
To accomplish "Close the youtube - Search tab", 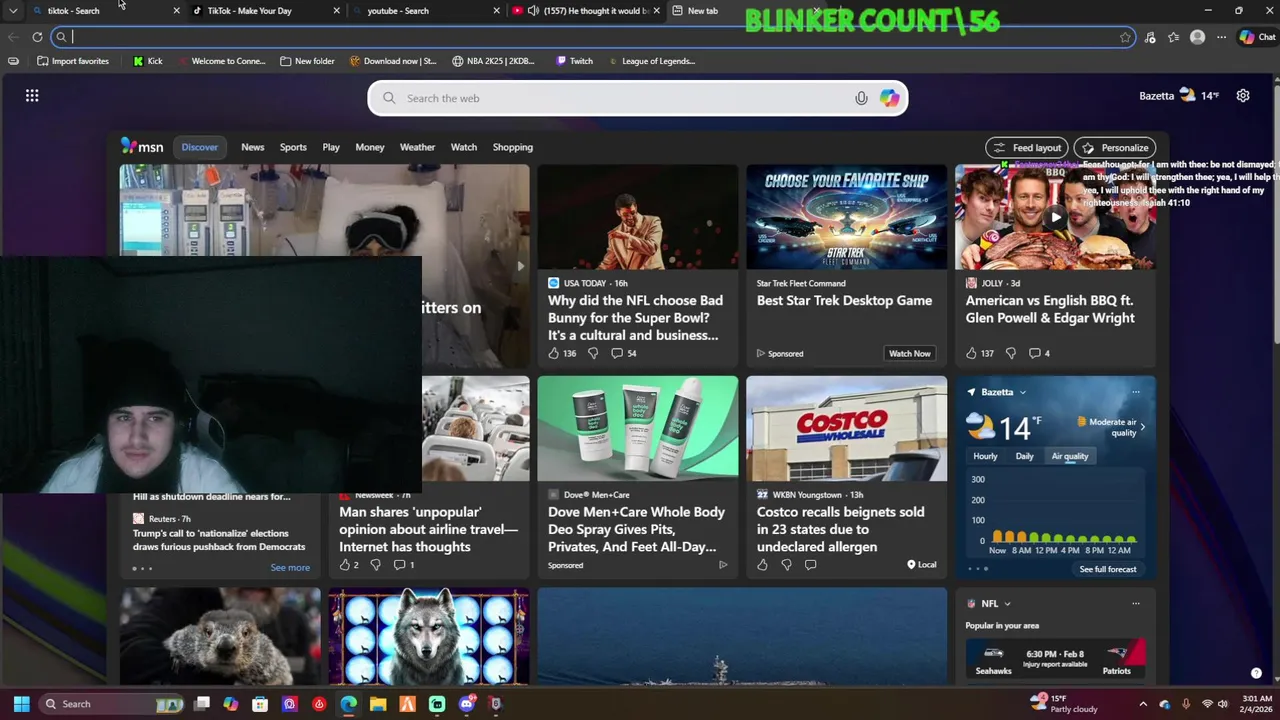I will pos(496,11).
